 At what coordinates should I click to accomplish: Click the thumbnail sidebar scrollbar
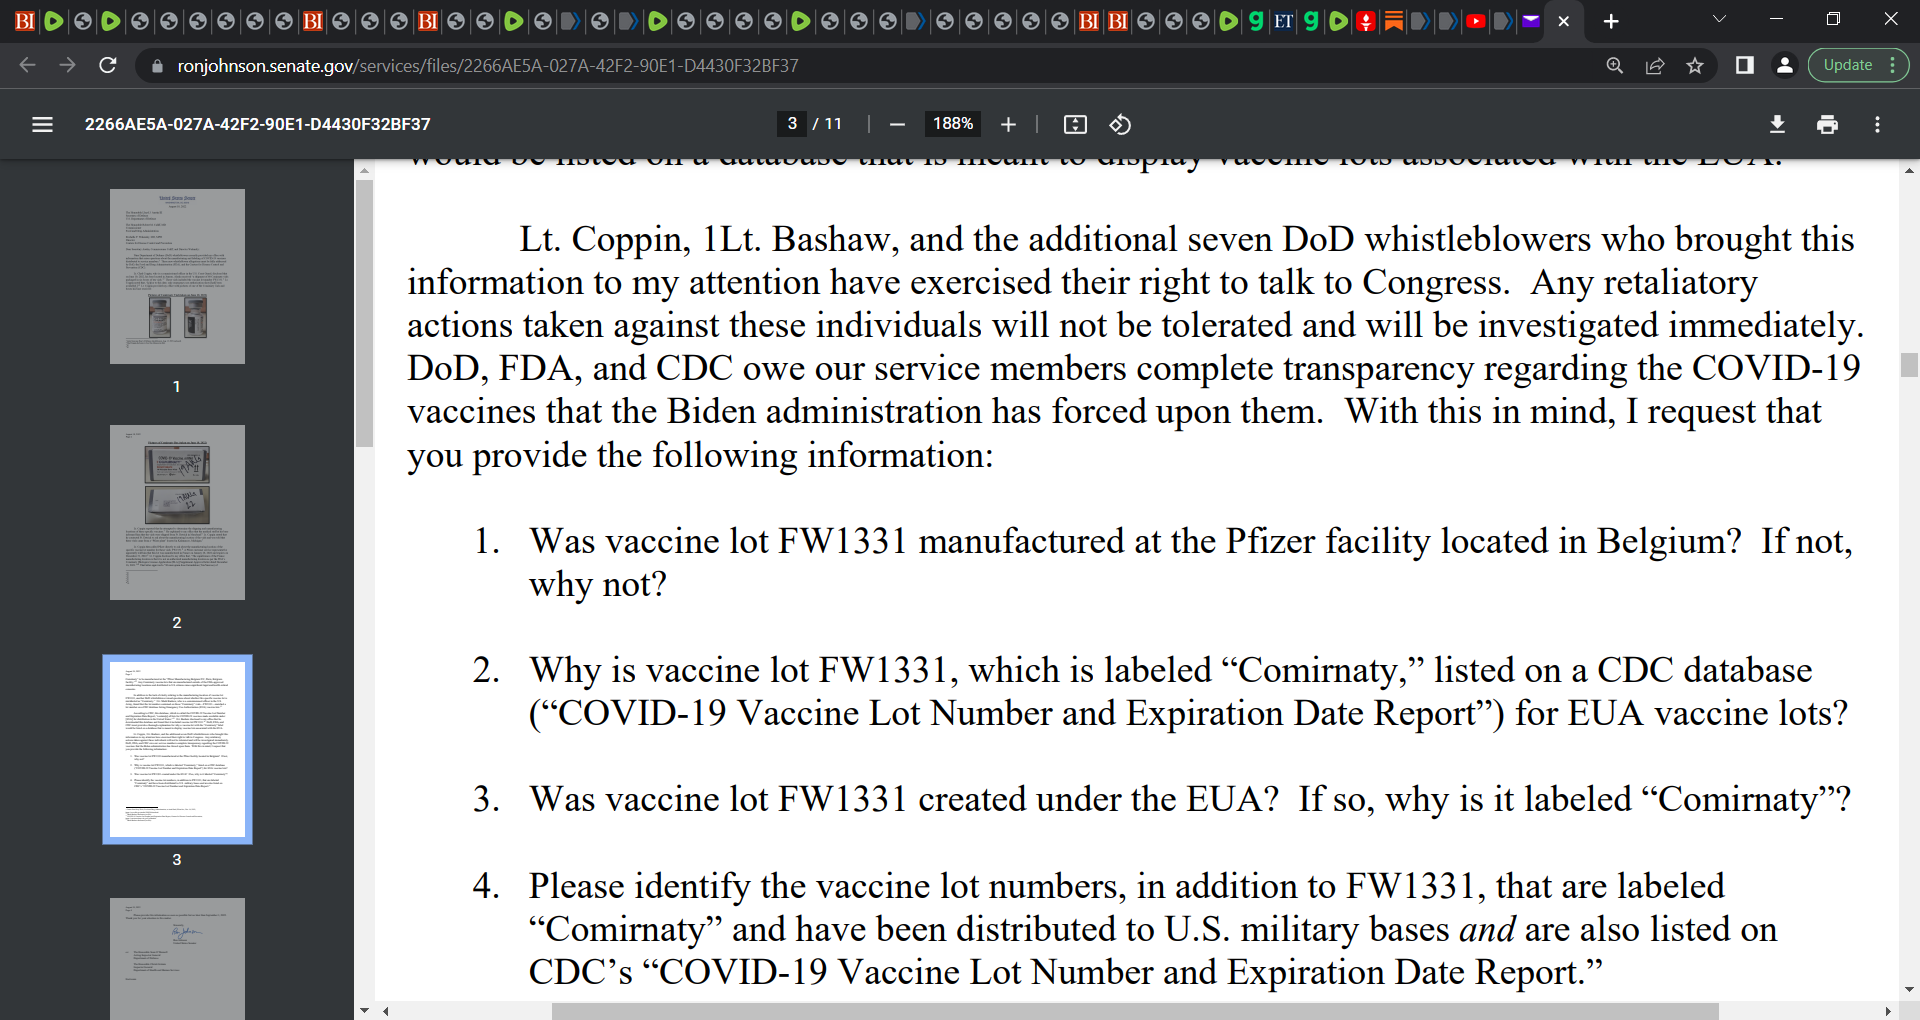(364, 313)
